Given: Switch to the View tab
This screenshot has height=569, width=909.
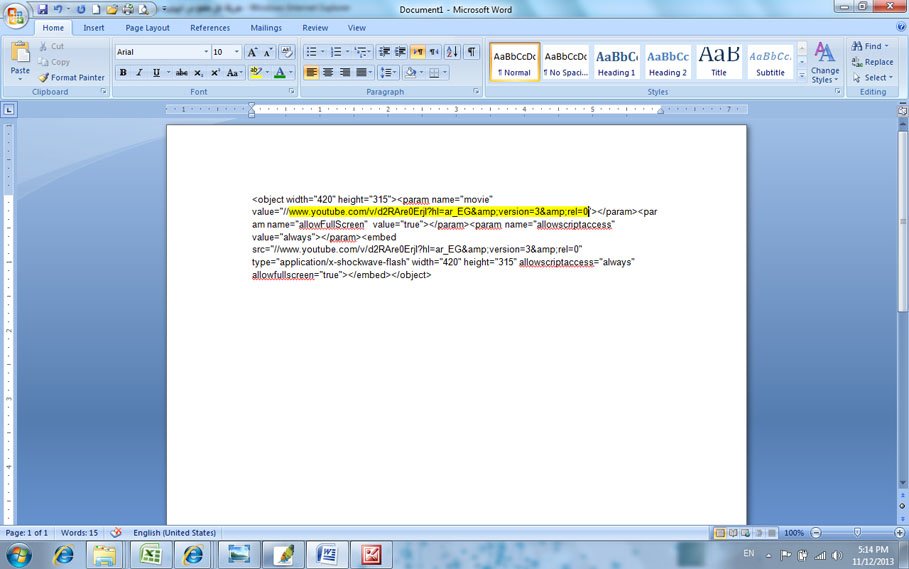Looking at the screenshot, I should coord(357,28).
